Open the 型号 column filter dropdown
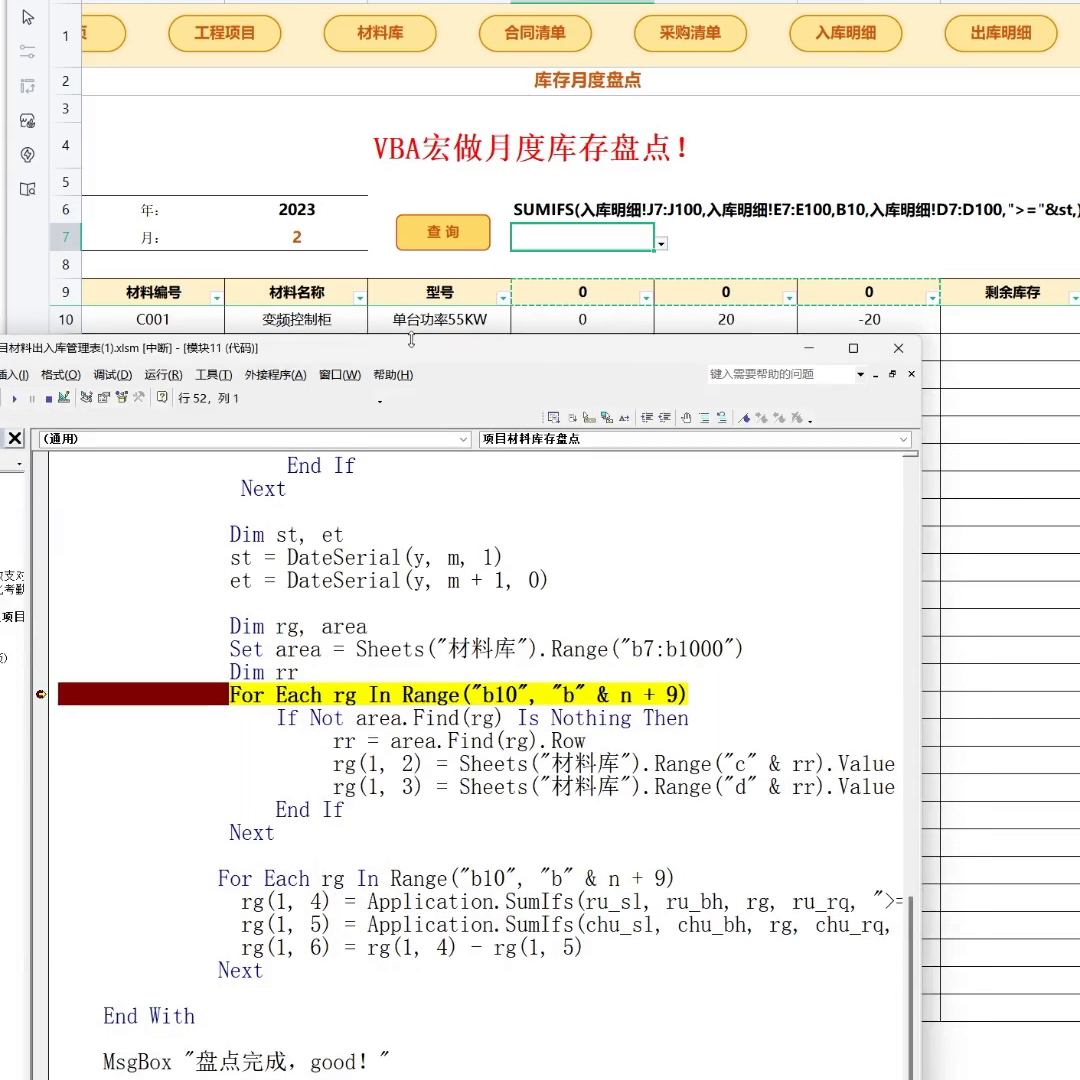The height and width of the screenshot is (1080, 1080). pyautogui.click(x=503, y=298)
